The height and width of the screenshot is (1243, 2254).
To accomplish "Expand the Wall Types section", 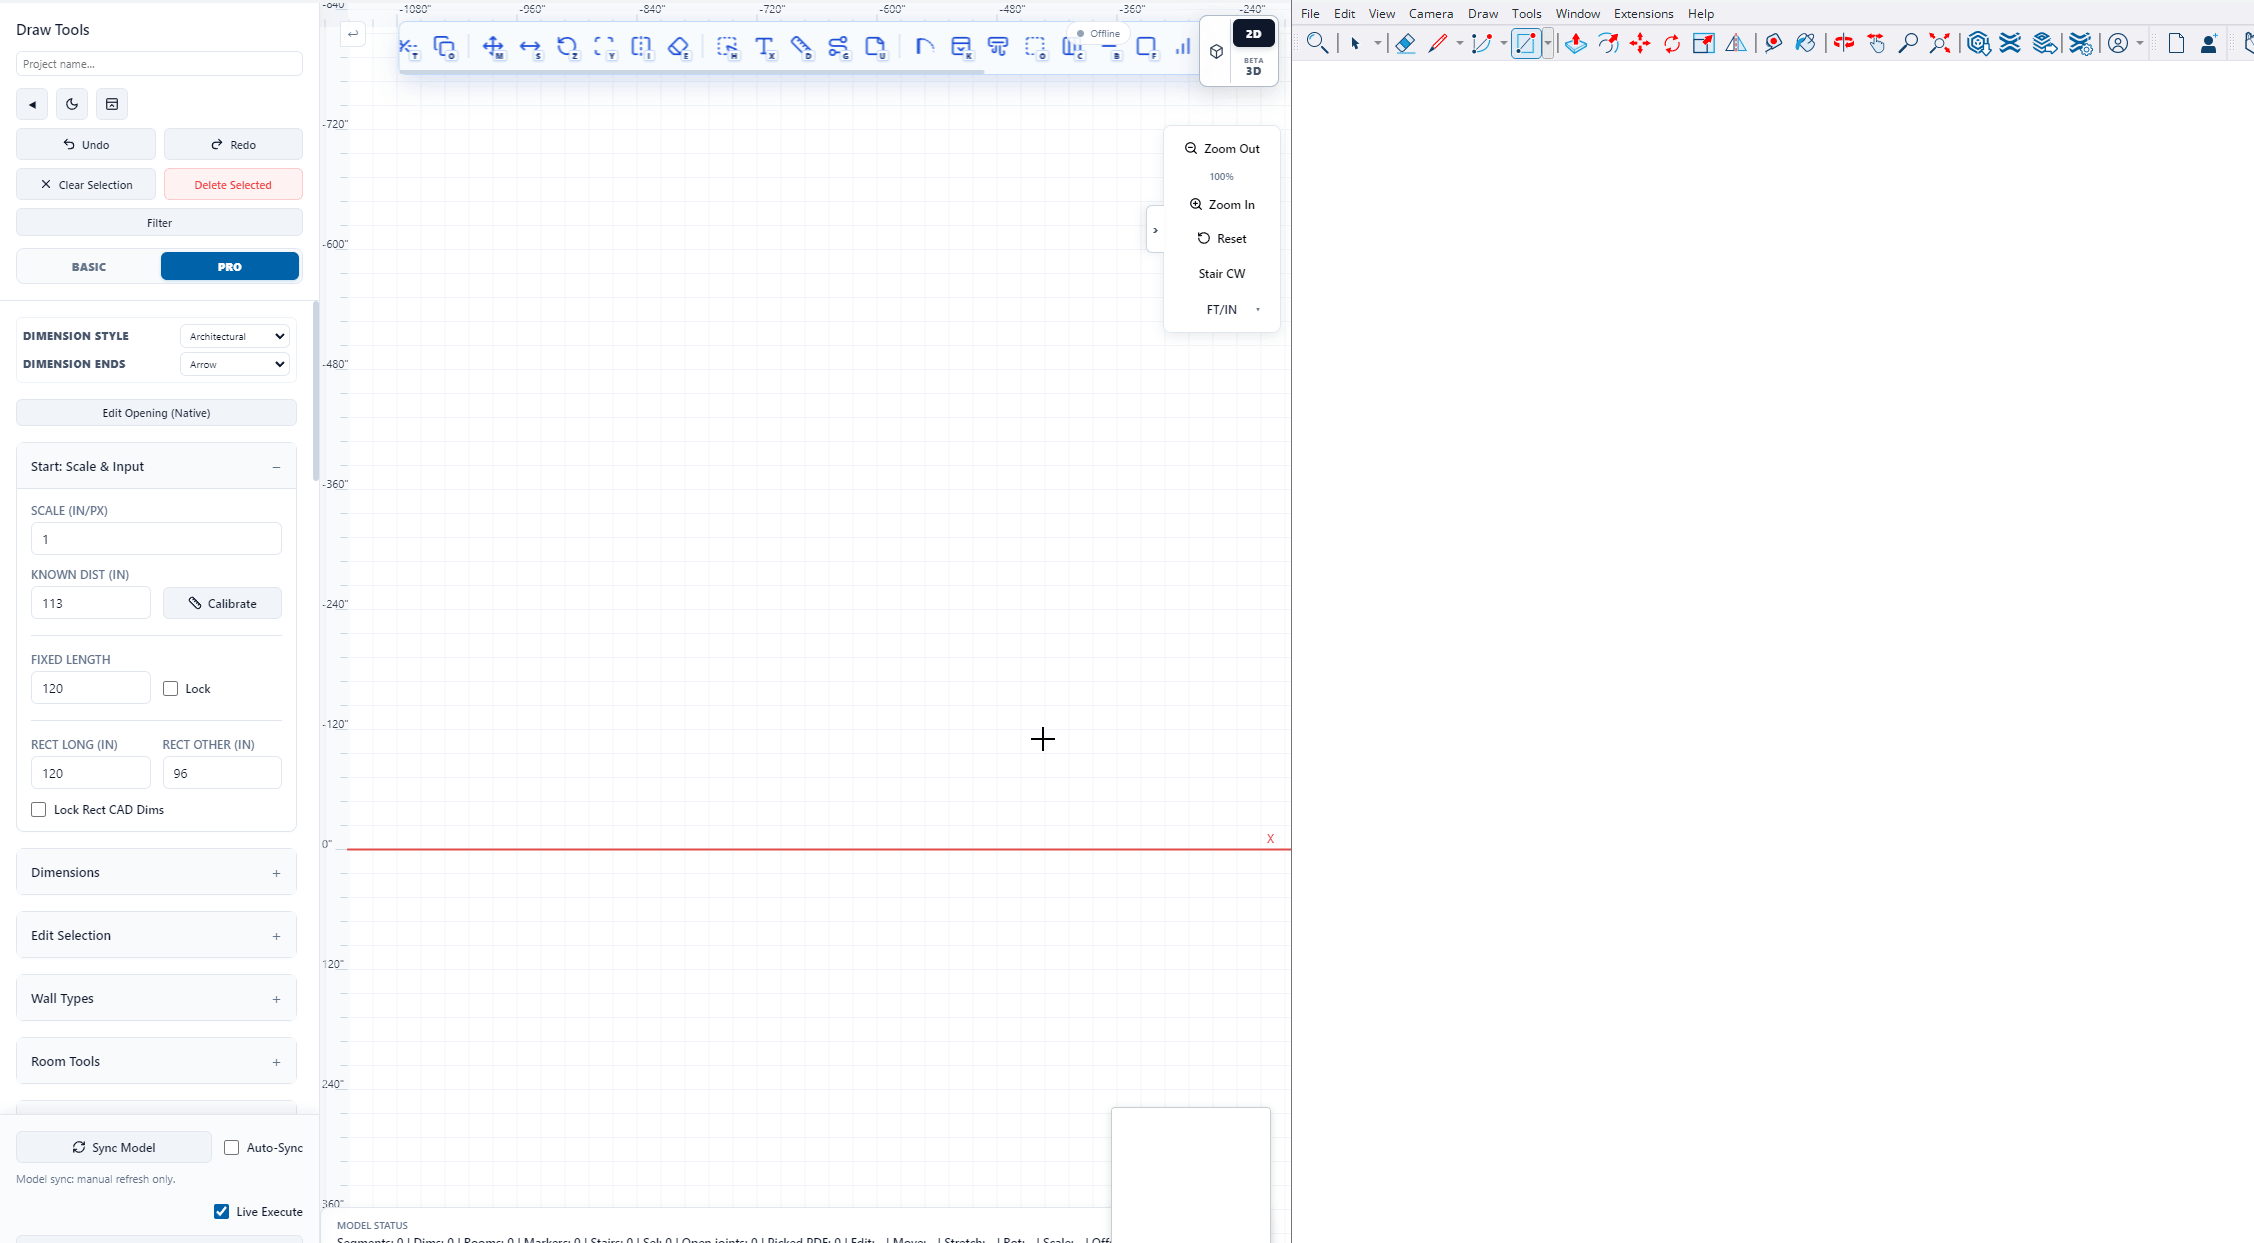I will click(x=156, y=998).
